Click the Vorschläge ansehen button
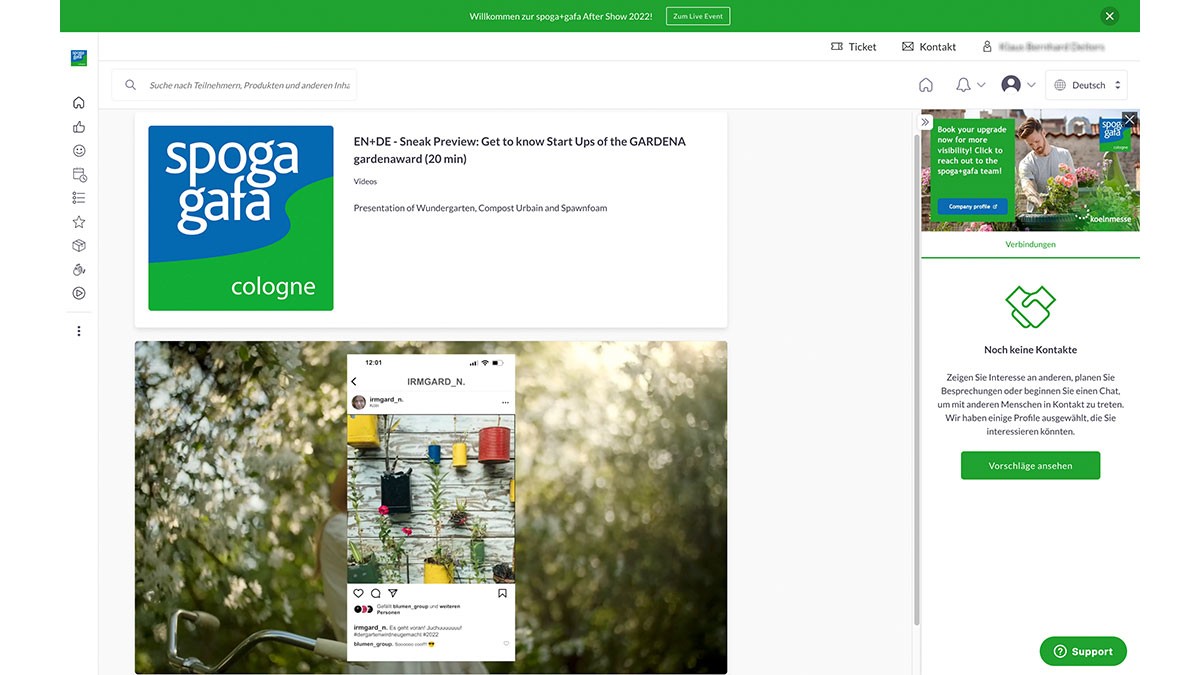 1030,465
